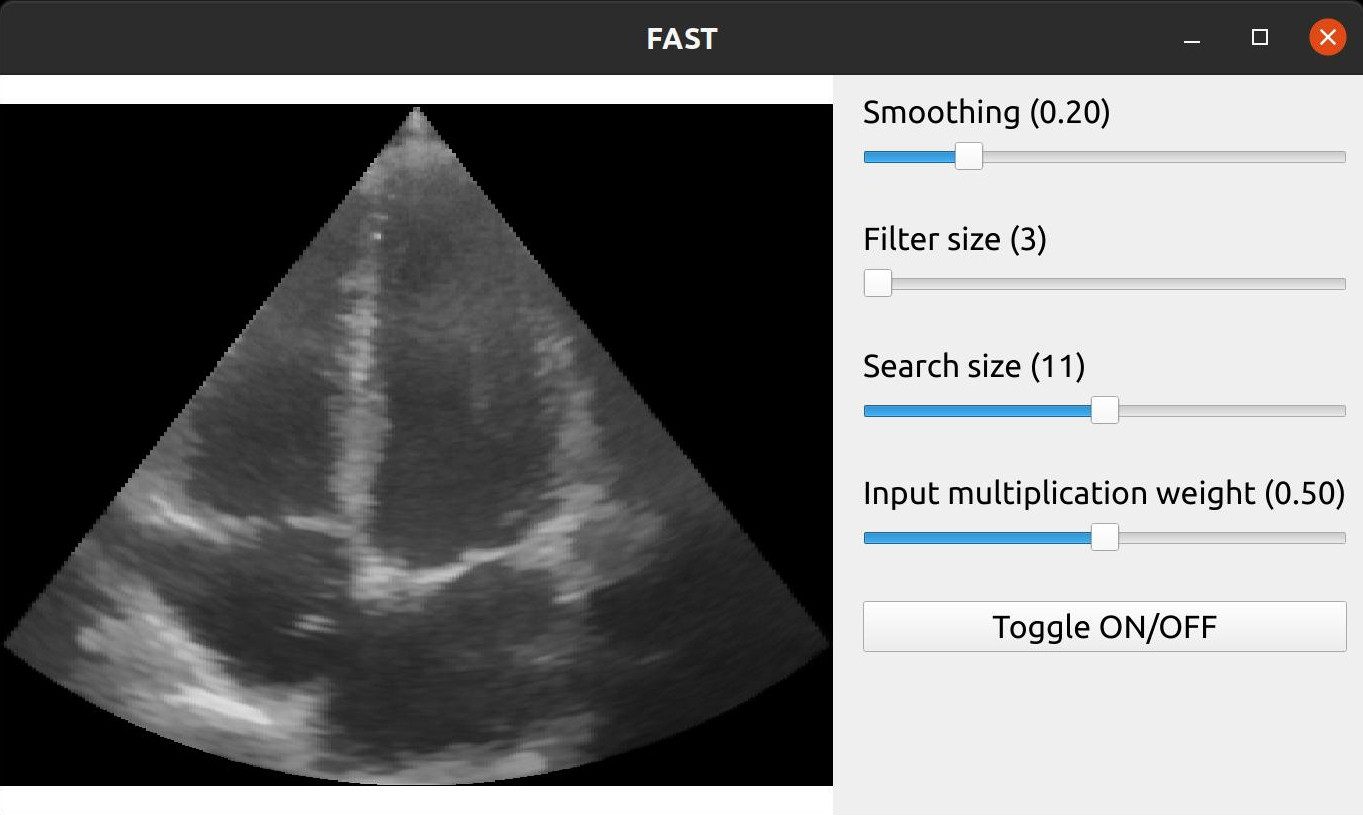1363x815 pixels.
Task: Maximize the FAST window
Action: 1260,38
